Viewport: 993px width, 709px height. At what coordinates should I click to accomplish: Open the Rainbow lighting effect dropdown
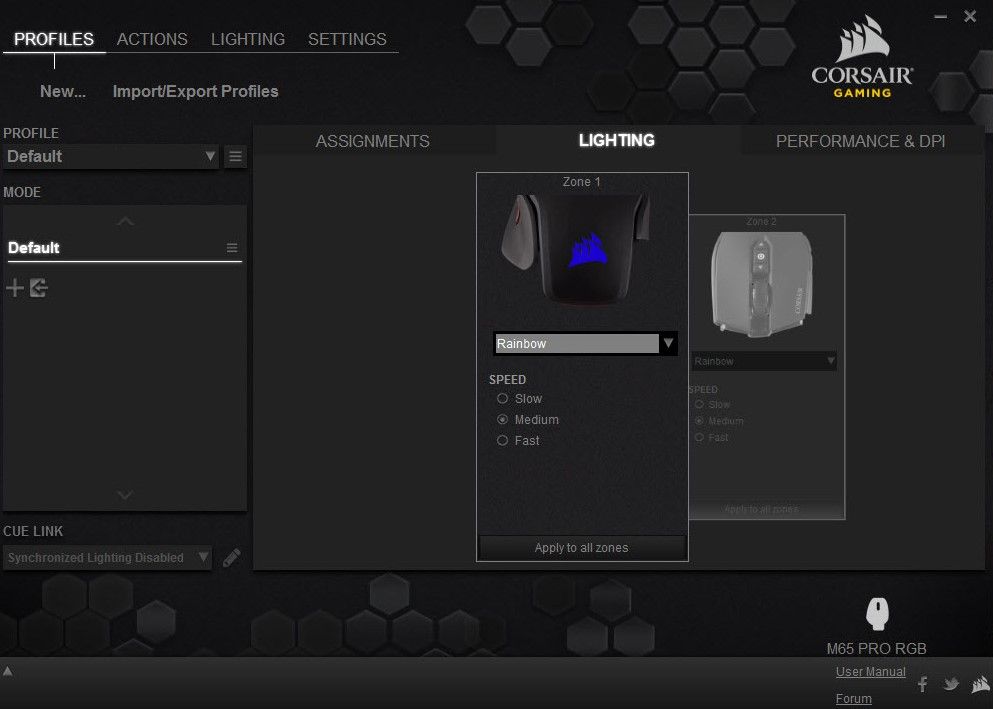[668, 344]
